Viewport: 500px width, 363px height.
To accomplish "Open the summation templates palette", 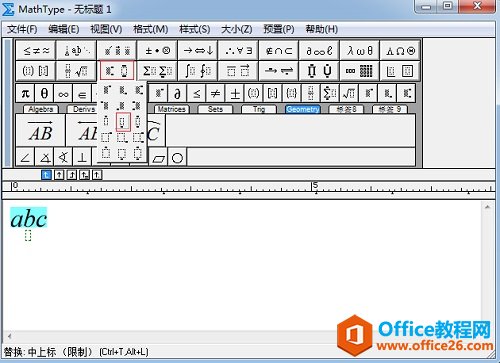I will 157,71.
